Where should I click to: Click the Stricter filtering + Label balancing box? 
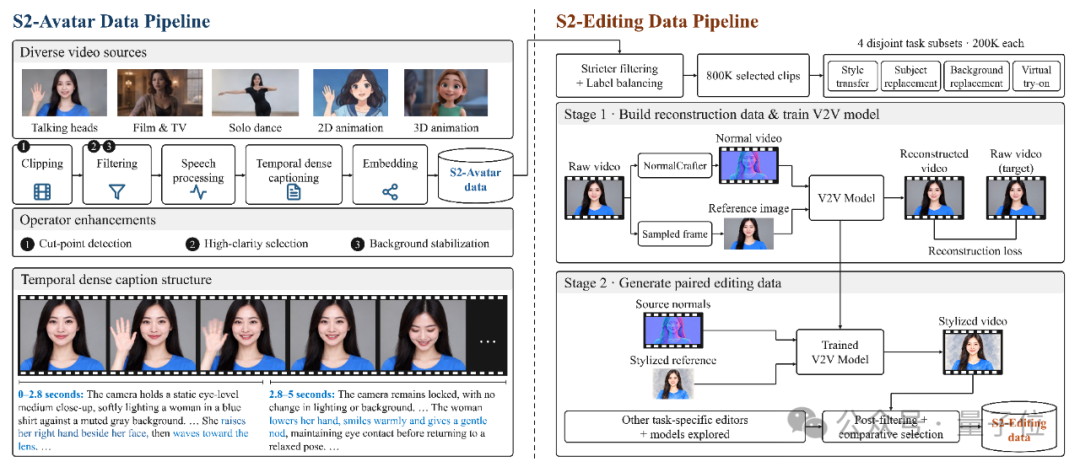tap(621, 76)
